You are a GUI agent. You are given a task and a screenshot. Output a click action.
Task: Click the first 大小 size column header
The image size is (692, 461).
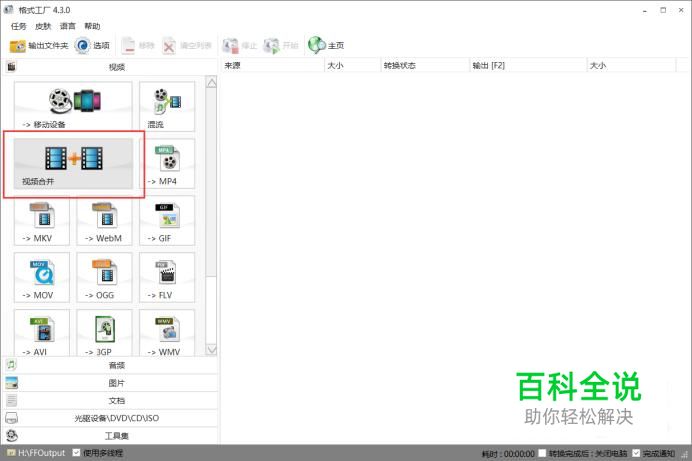[353, 65]
